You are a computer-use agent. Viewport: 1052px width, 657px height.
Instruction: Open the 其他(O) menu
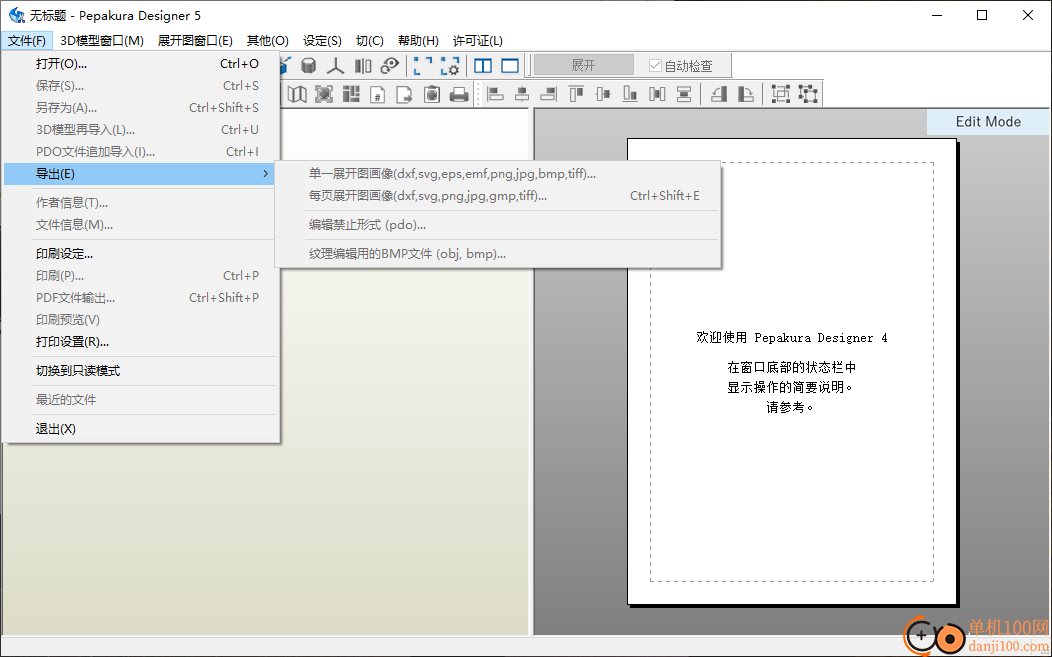click(x=268, y=40)
